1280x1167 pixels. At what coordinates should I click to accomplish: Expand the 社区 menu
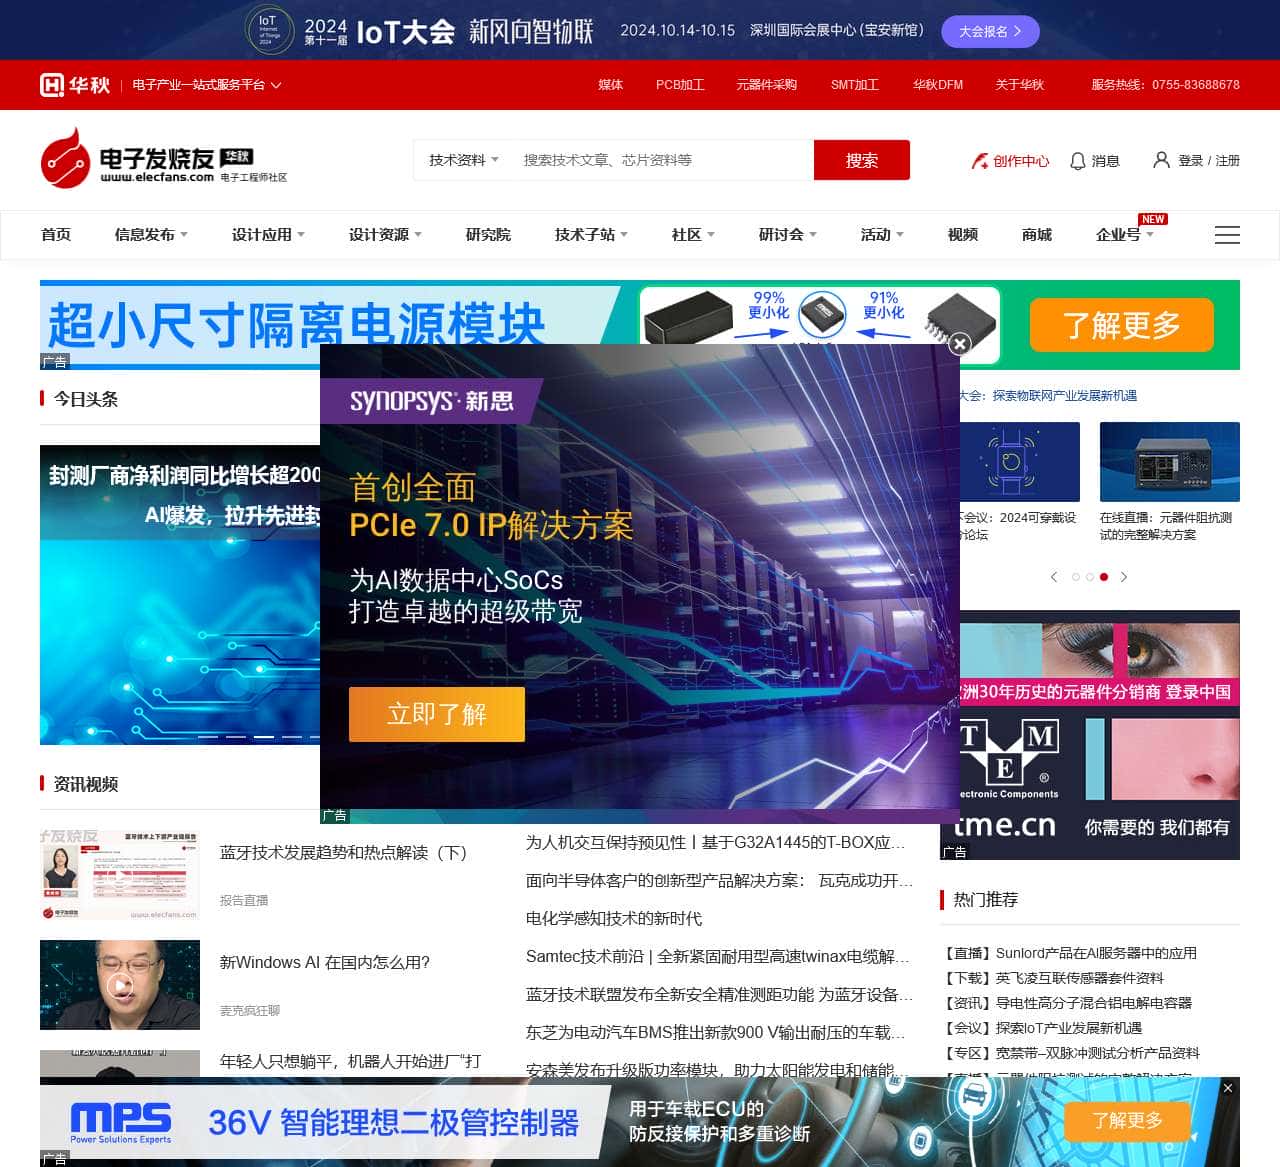pos(693,235)
